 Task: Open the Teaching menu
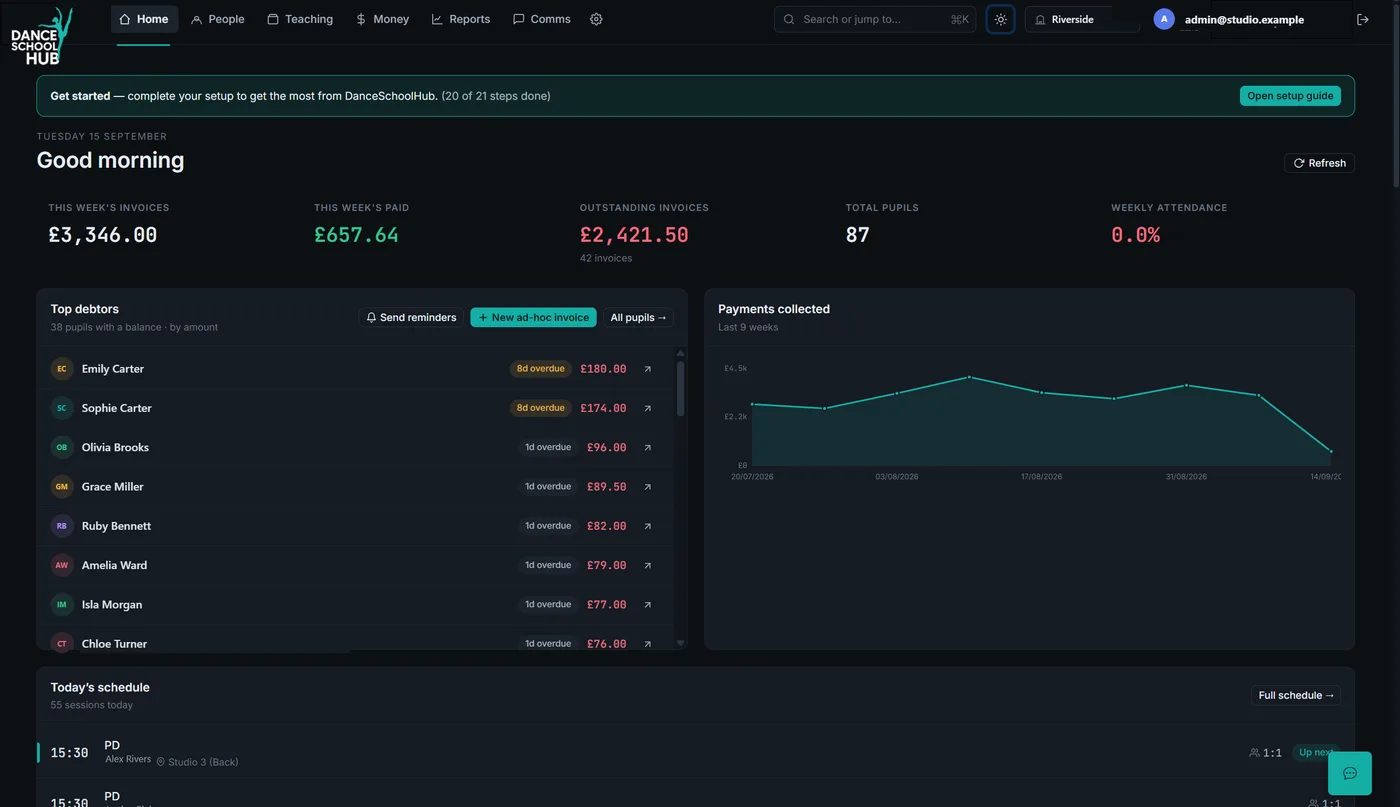(300, 19)
